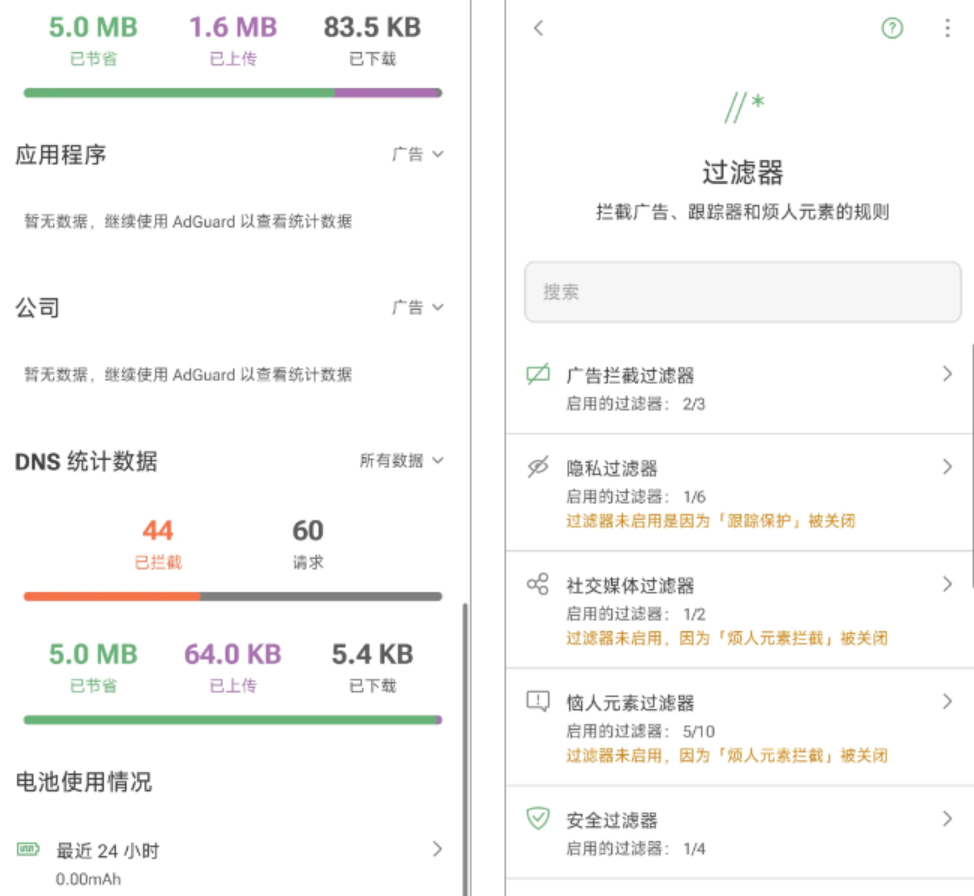Click 启用的过滤器: 5/10 text

640,731
